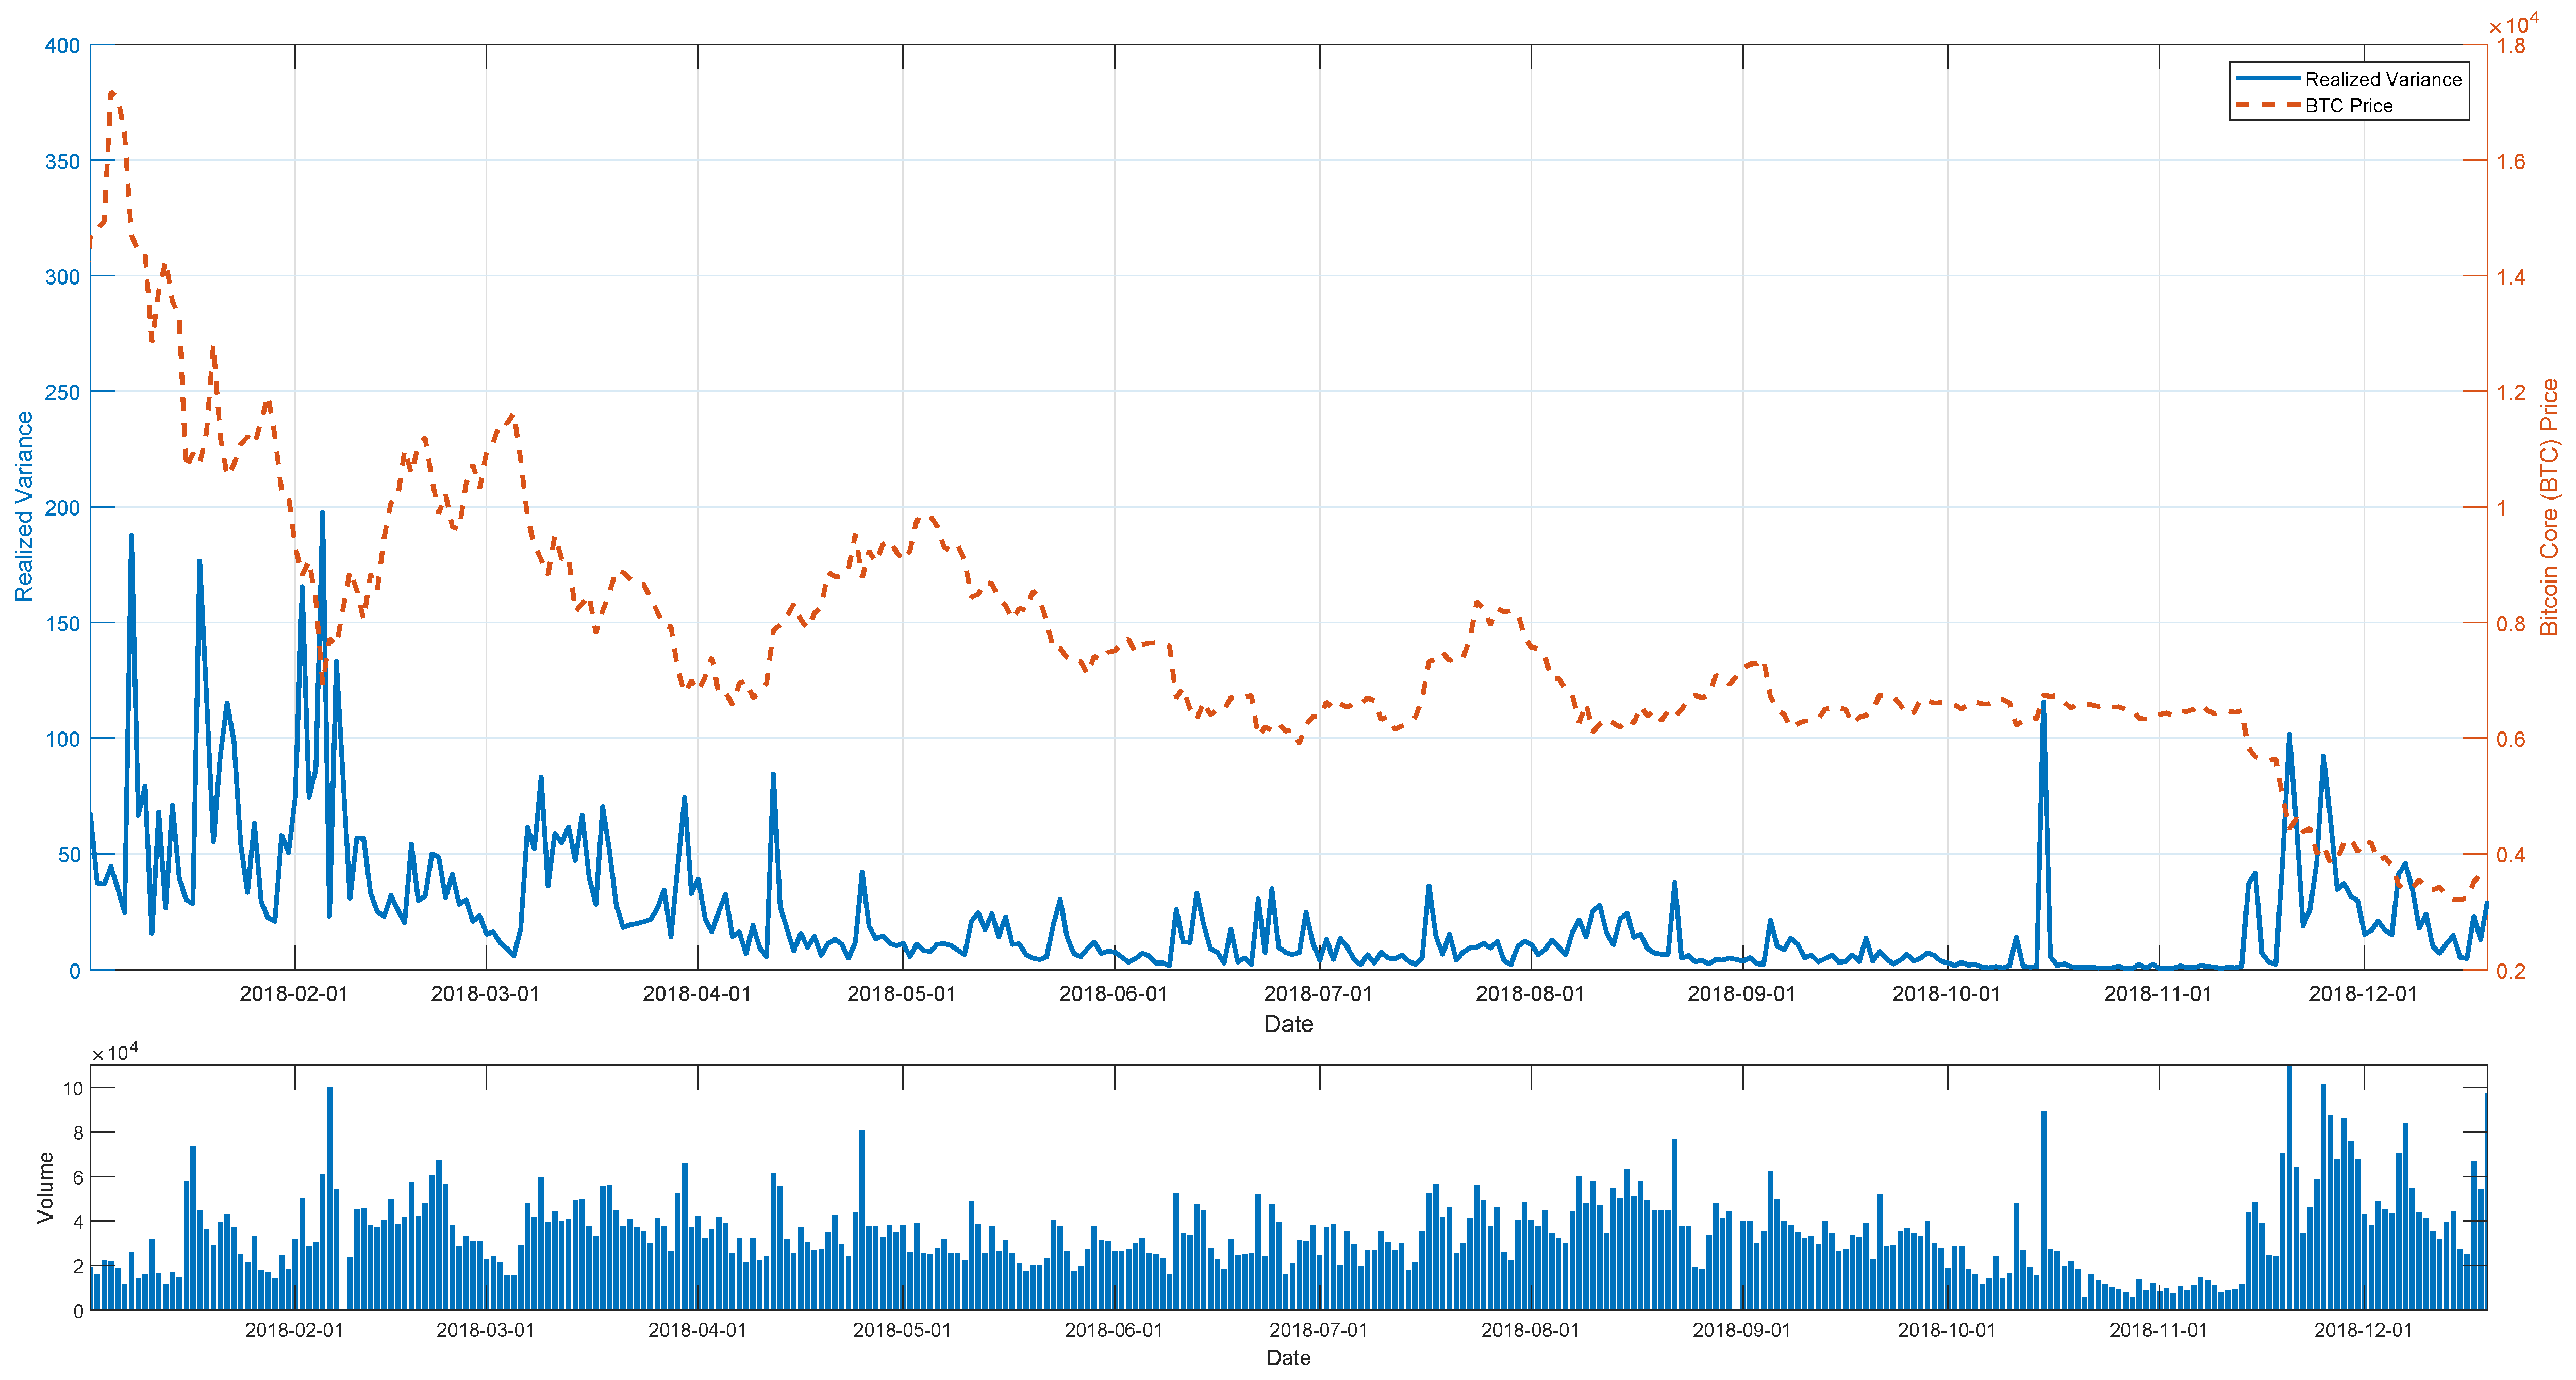Viewport: 2576px width, 1380px height.
Task: Click the Volume y-axis label
Action: [x=45, y=1187]
